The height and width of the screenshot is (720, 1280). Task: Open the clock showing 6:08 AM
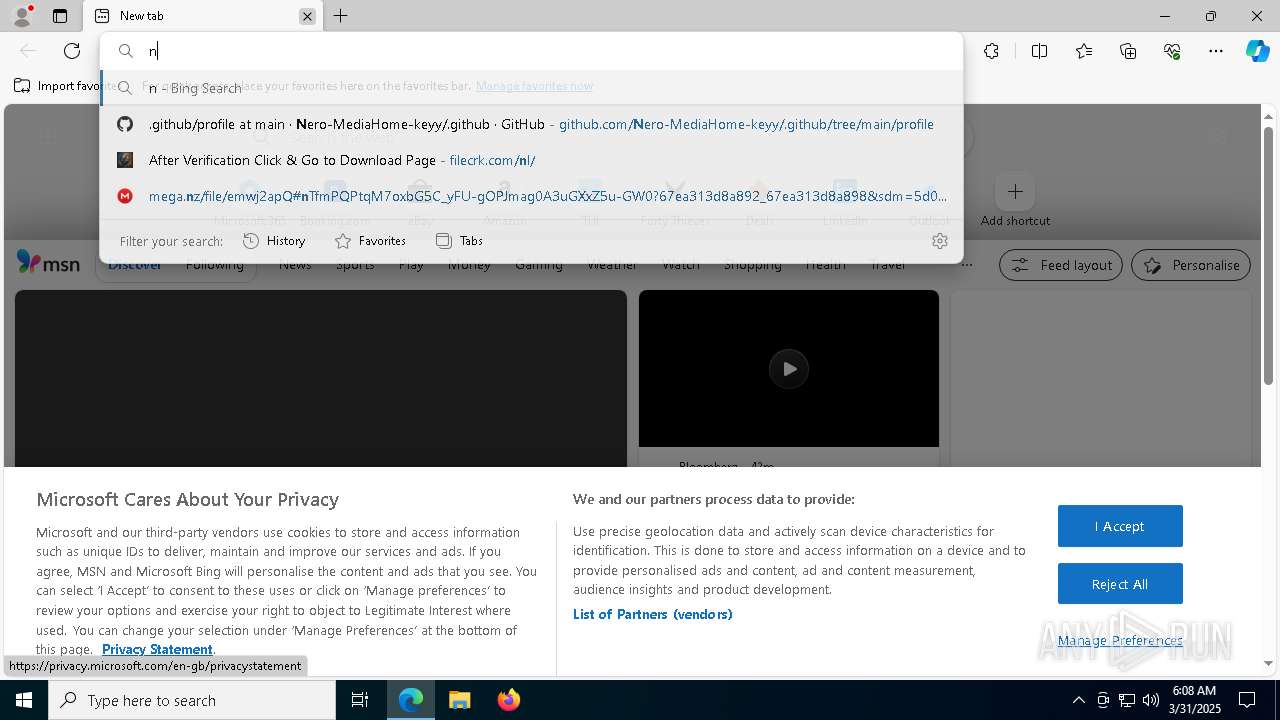coord(1195,699)
